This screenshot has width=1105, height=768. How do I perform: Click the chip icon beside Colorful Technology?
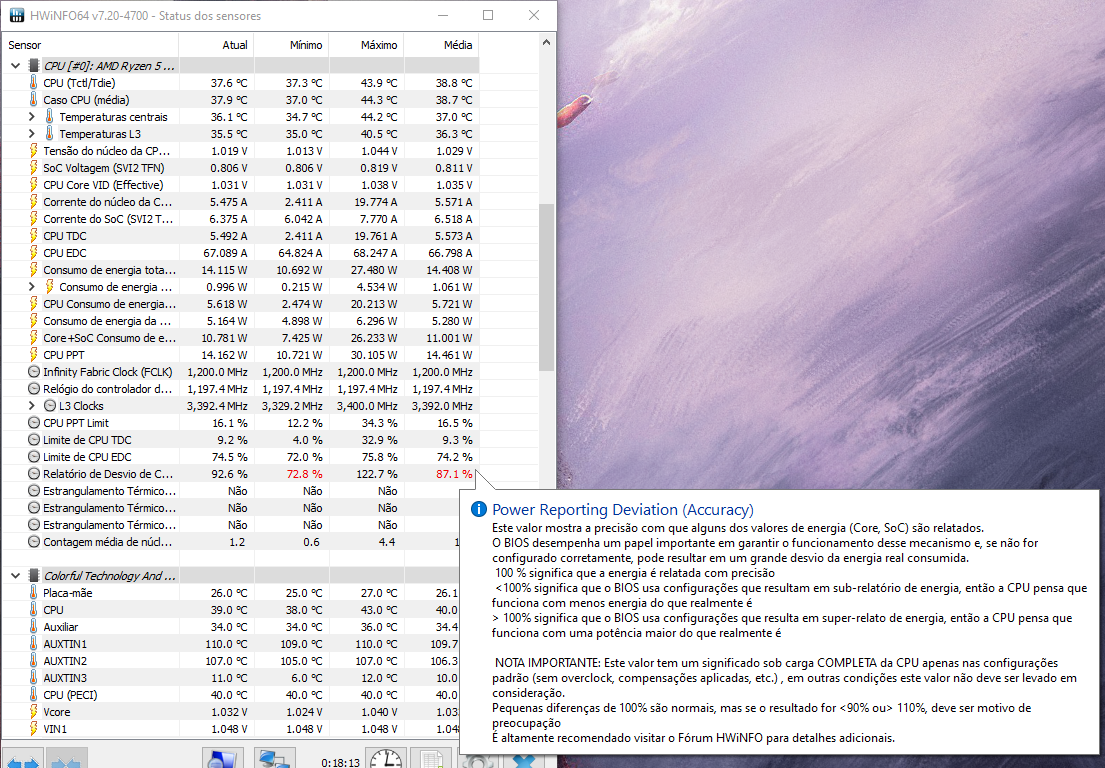[33, 576]
